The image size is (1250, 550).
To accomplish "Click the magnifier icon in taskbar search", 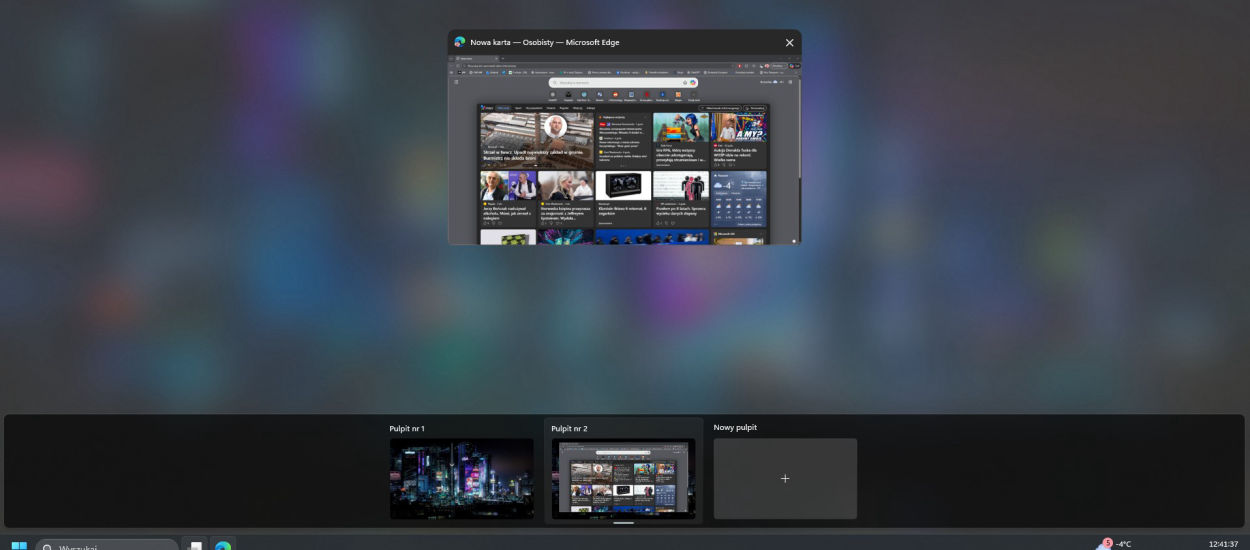I will (47, 547).
